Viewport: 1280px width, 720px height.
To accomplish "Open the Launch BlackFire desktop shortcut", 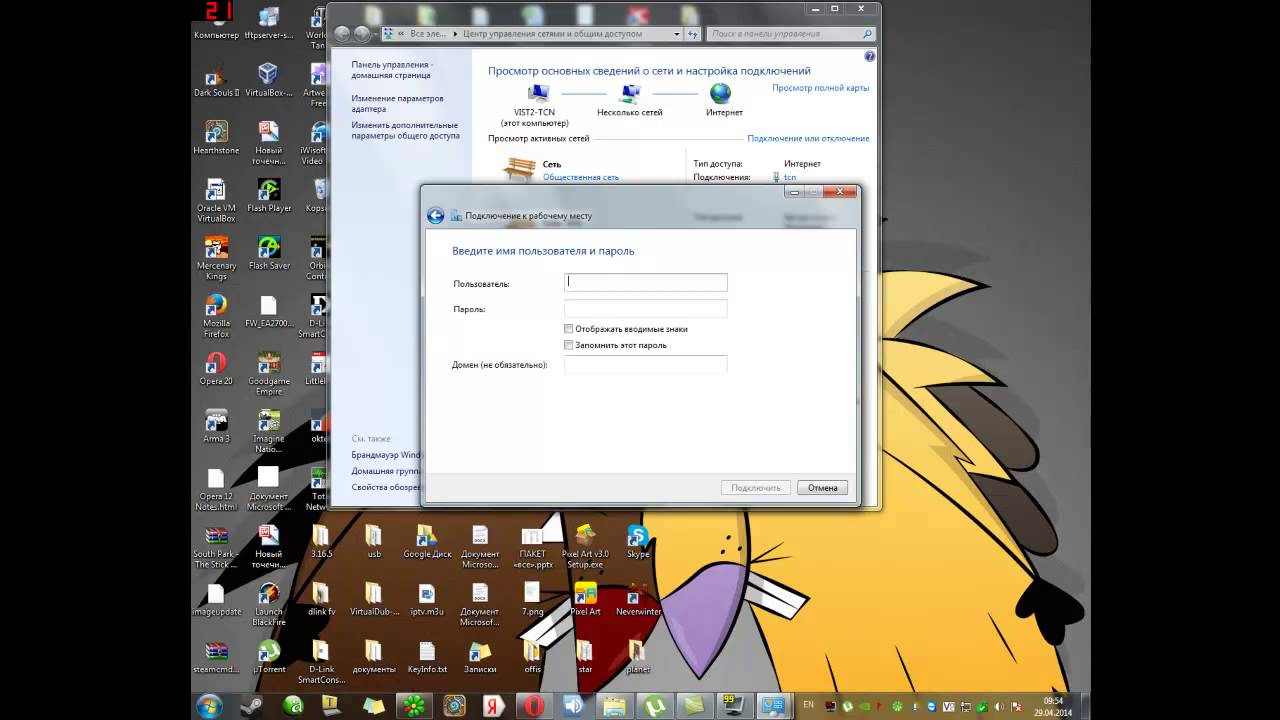I will 269,604.
